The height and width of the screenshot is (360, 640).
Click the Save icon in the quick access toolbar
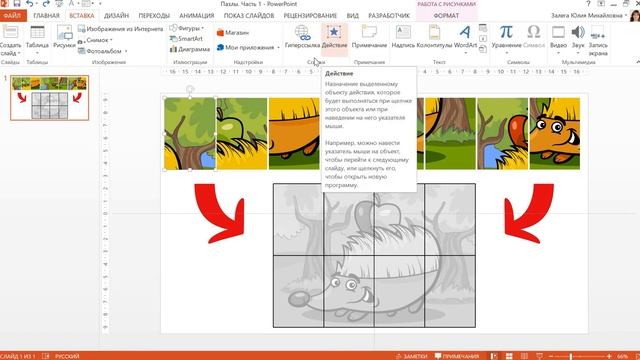[x=17, y=4]
